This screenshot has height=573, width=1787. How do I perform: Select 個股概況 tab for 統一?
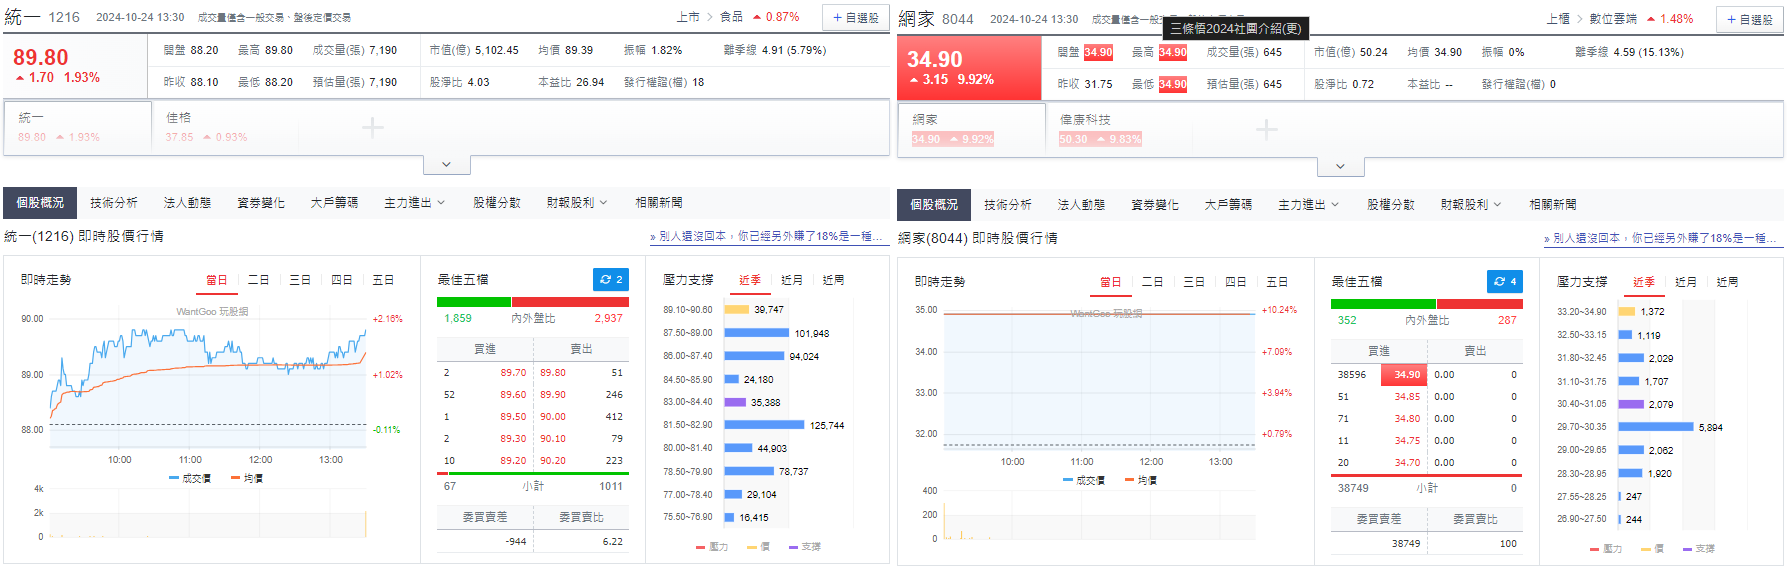point(40,202)
